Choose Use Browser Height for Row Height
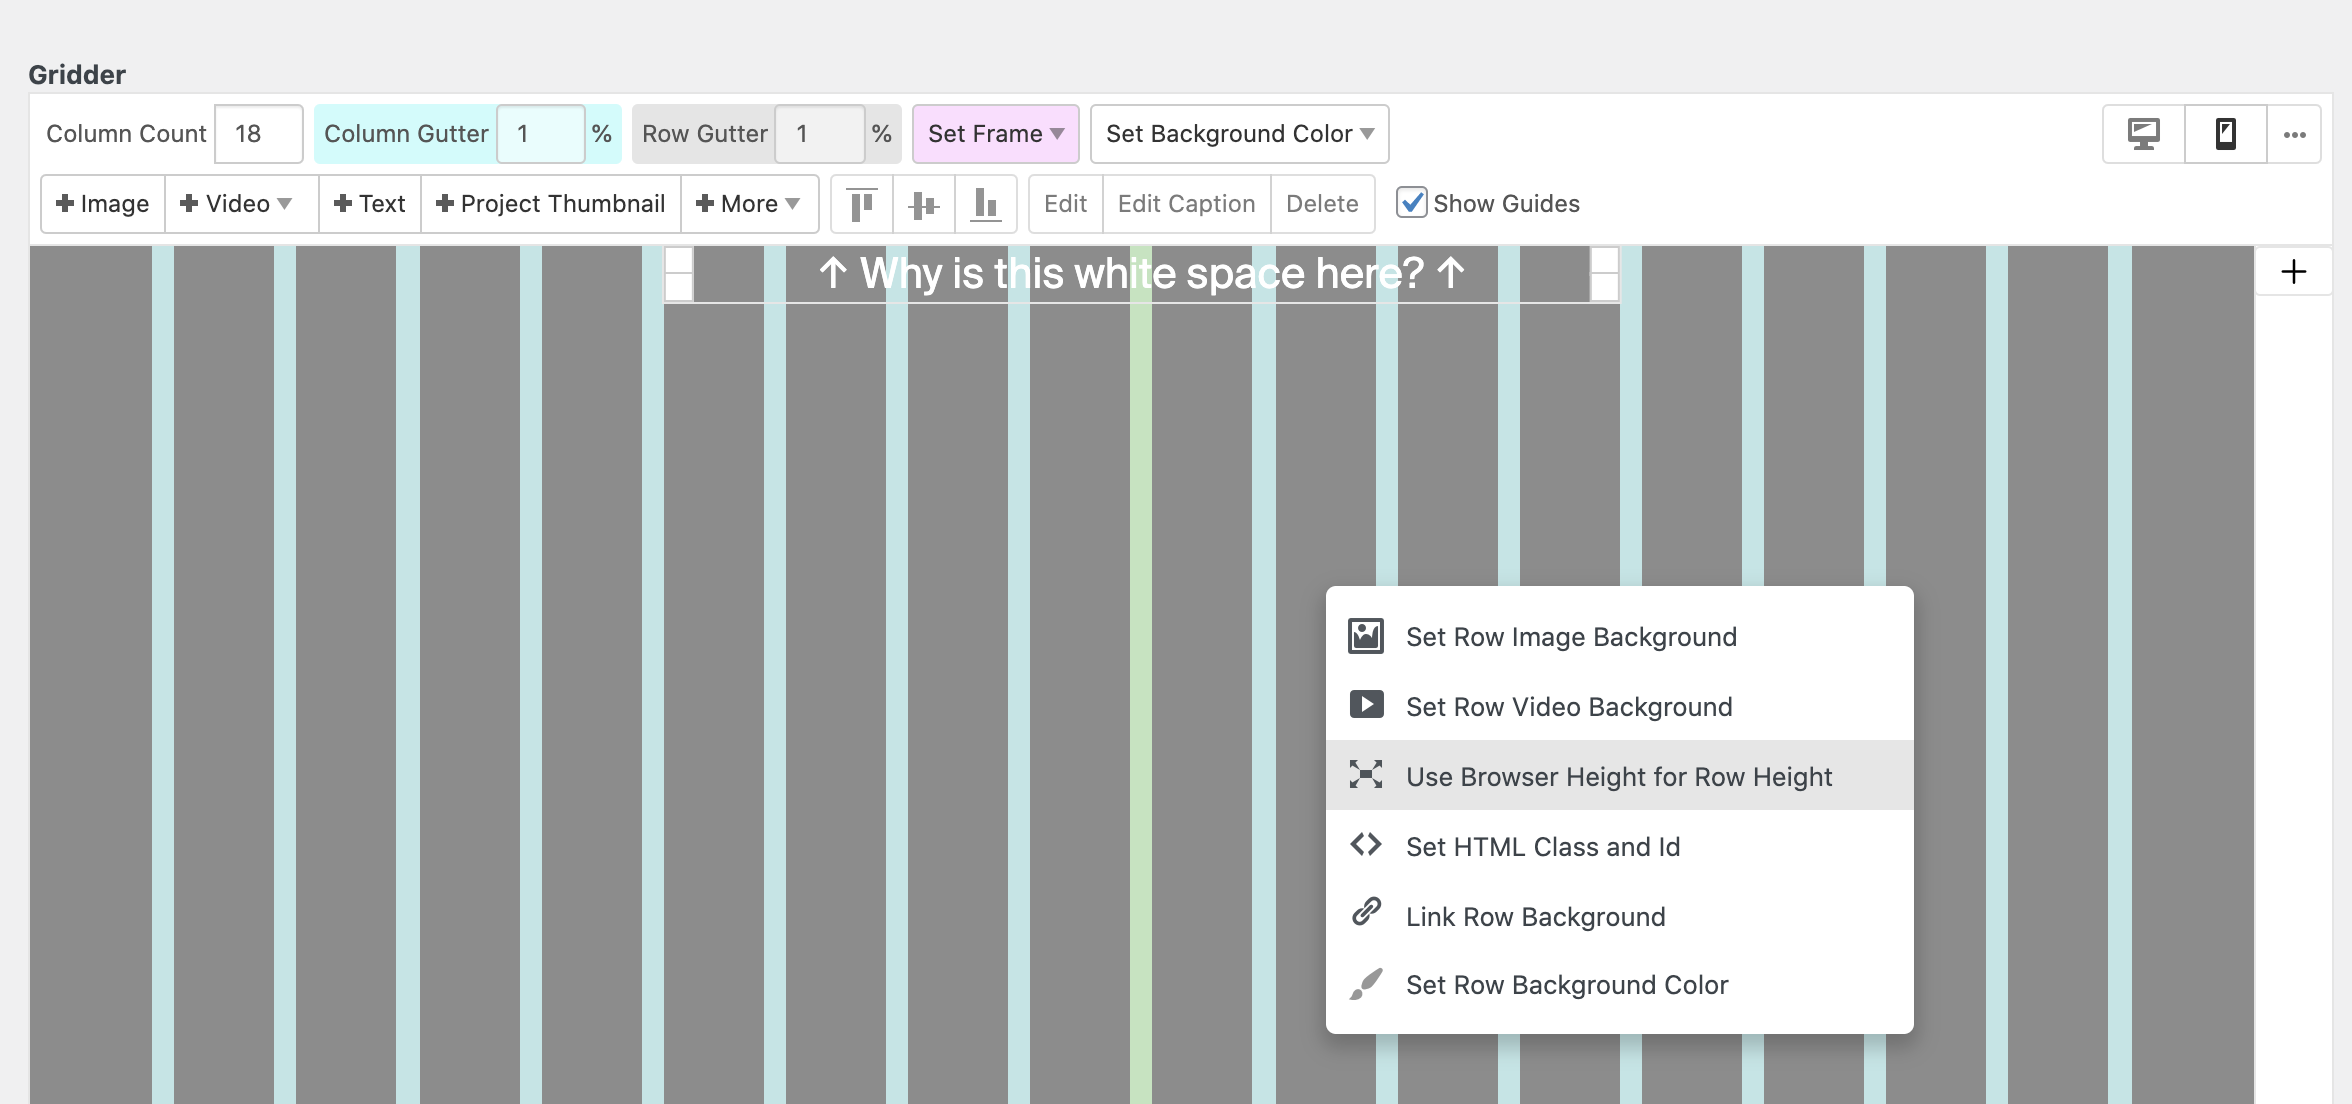This screenshot has width=2352, height=1104. 1618,776
